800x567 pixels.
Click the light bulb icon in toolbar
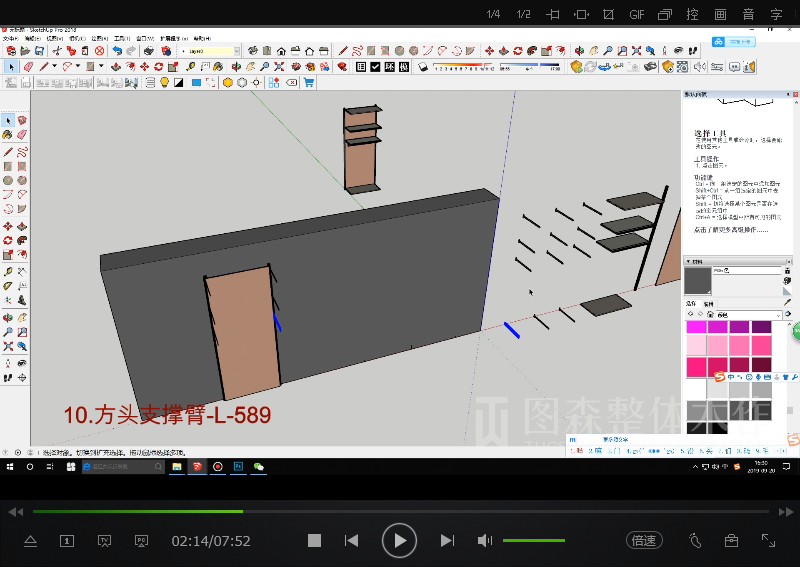pyautogui.click(x=162, y=83)
